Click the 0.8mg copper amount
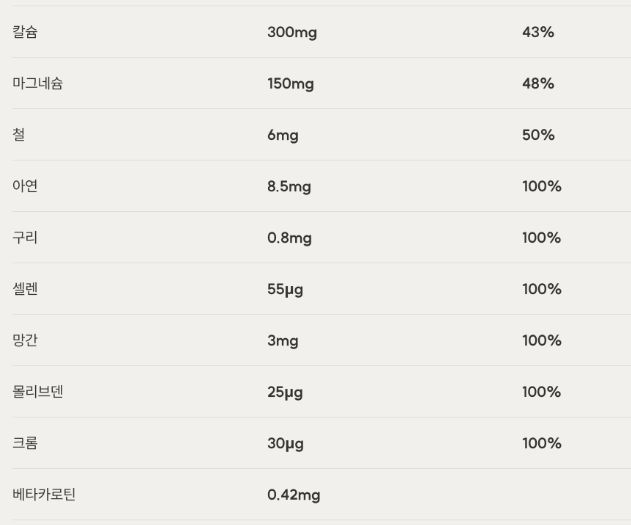Viewport: 631px width, 525px height. tap(290, 238)
